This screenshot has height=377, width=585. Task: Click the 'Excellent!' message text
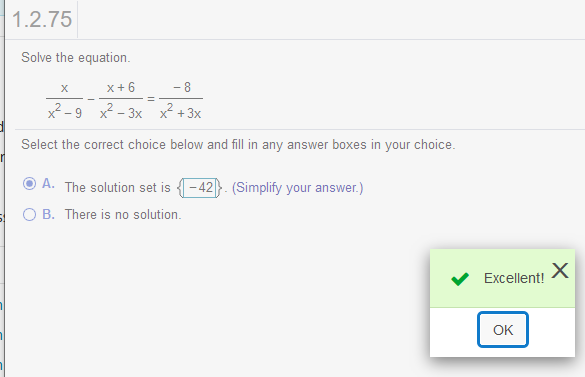514,278
